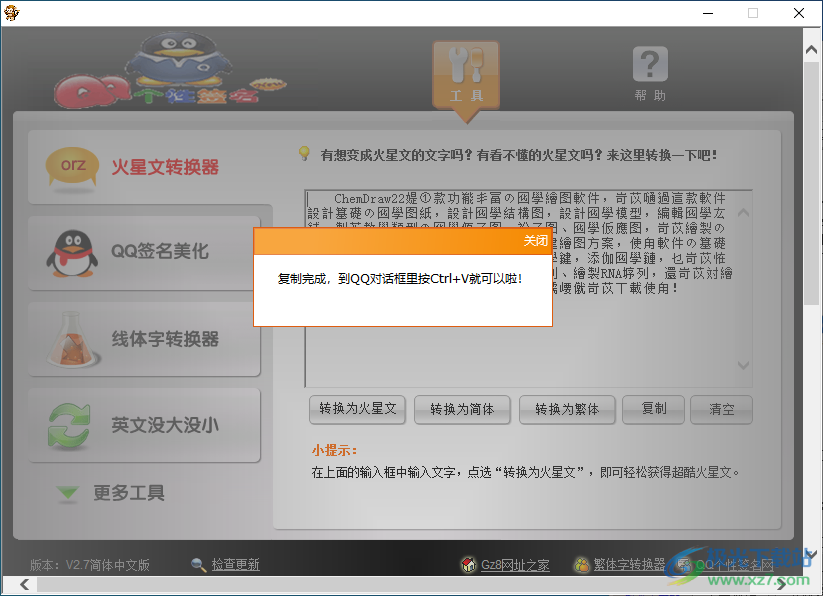Image resolution: width=823 pixels, height=596 pixels.
Task: Click the wrench tools icon
Action: point(466,65)
